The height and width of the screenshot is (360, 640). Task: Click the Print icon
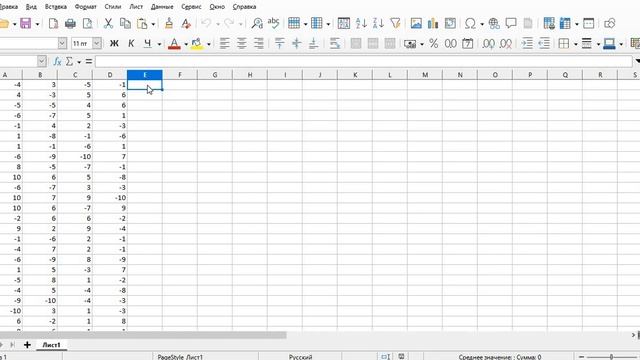pyautogui.click(x=70, y=23)
